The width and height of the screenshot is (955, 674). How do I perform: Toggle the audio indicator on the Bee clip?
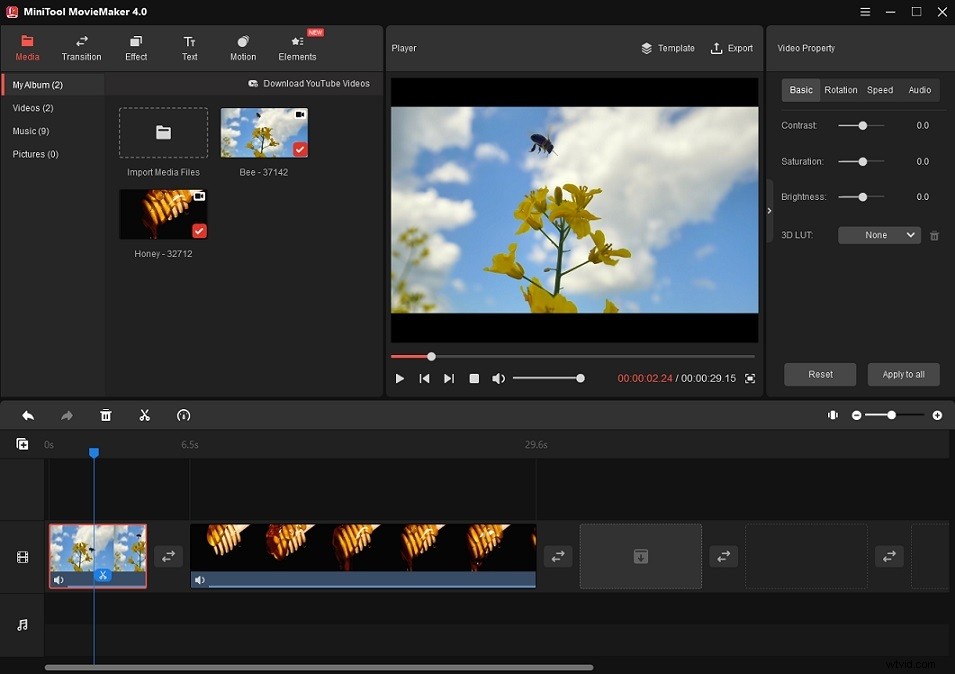point(58,579)
